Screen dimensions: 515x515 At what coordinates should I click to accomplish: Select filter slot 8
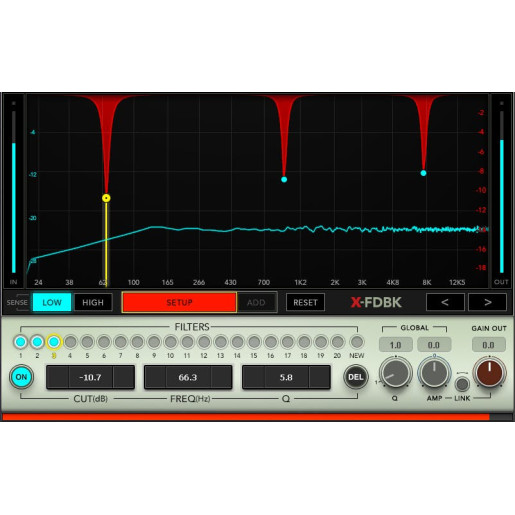tap(137, 342)
